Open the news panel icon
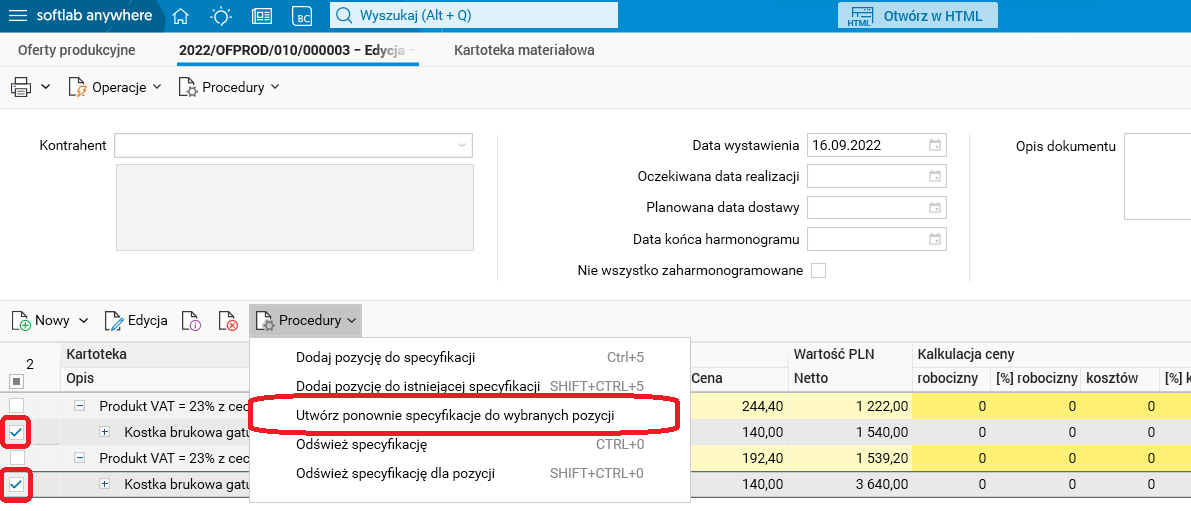1191x511 pixels. [262, 15]
